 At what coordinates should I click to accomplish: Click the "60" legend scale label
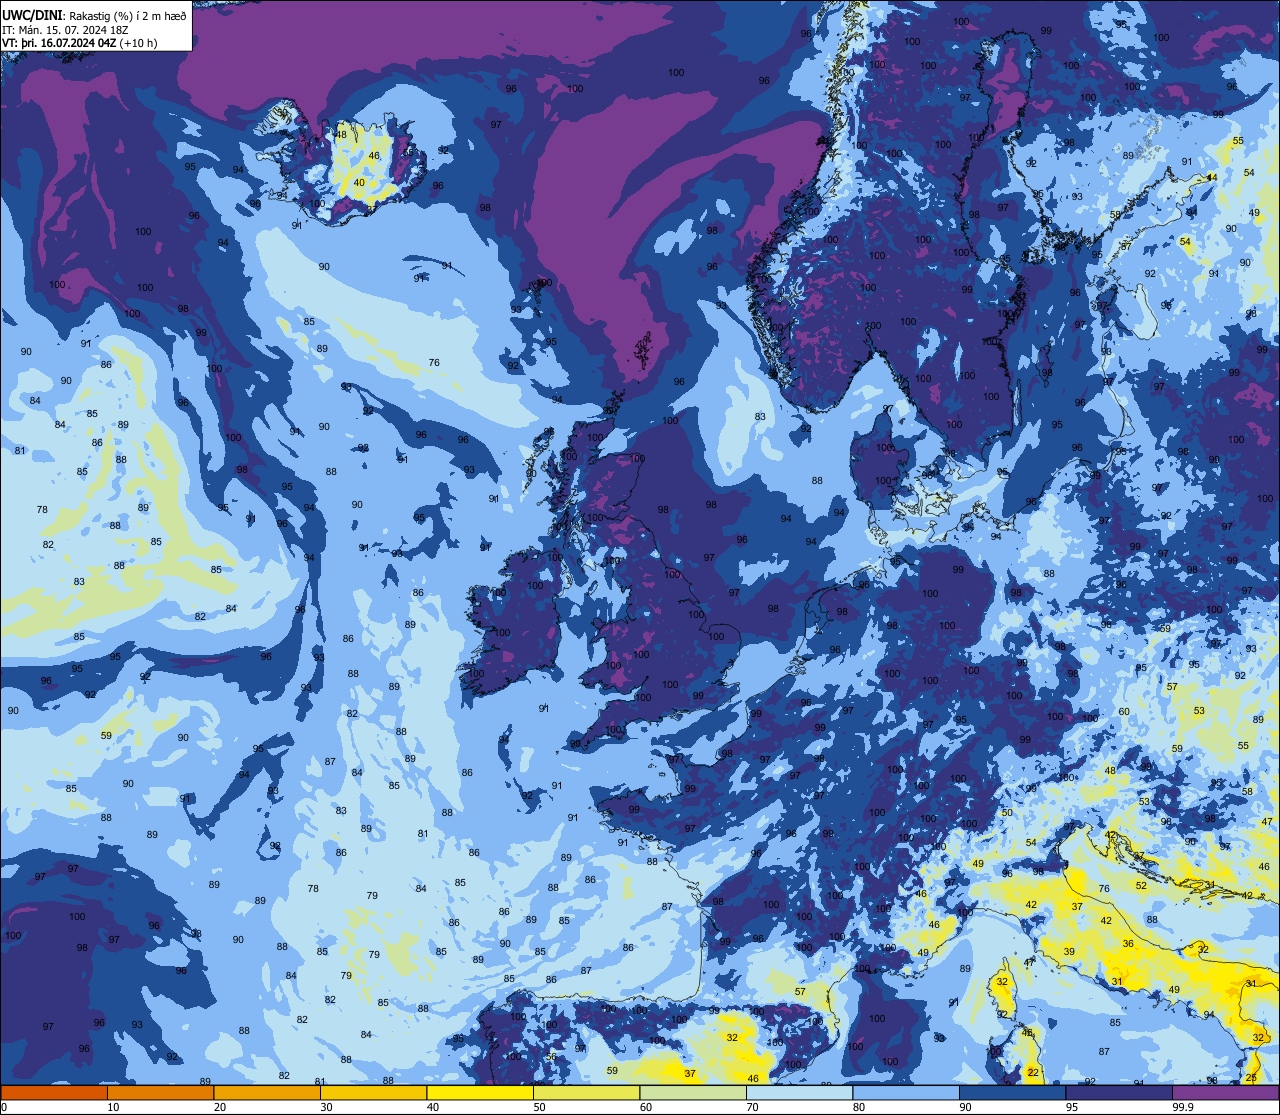646,1107
